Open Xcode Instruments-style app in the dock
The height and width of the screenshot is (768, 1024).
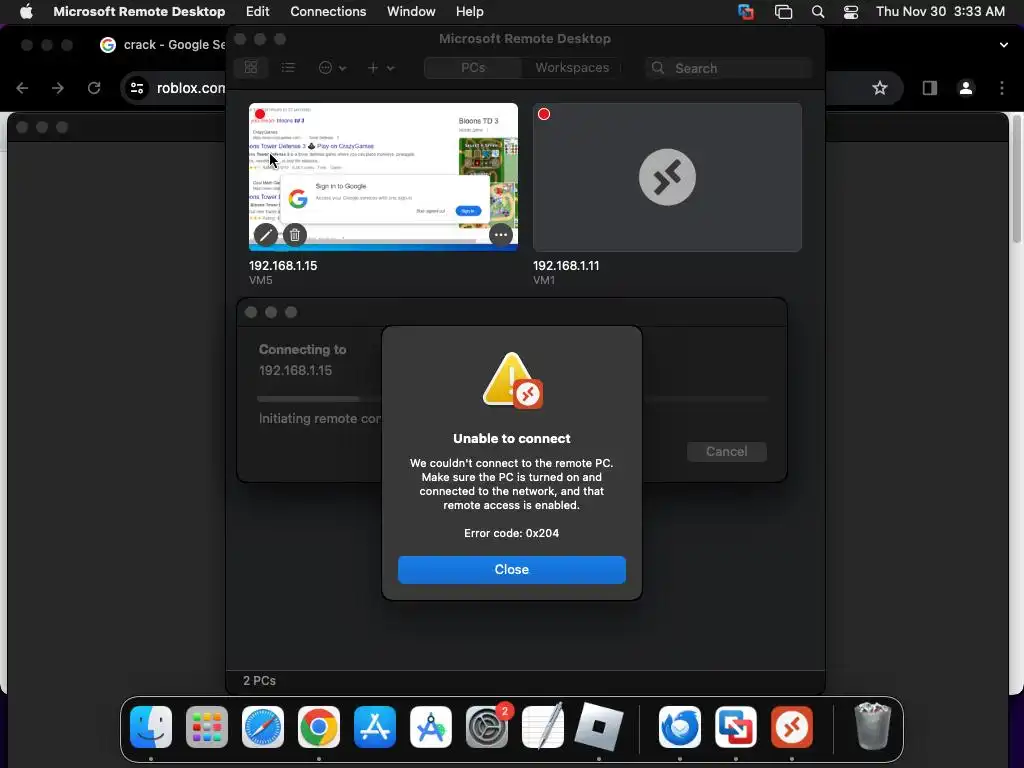click(431, 727)
